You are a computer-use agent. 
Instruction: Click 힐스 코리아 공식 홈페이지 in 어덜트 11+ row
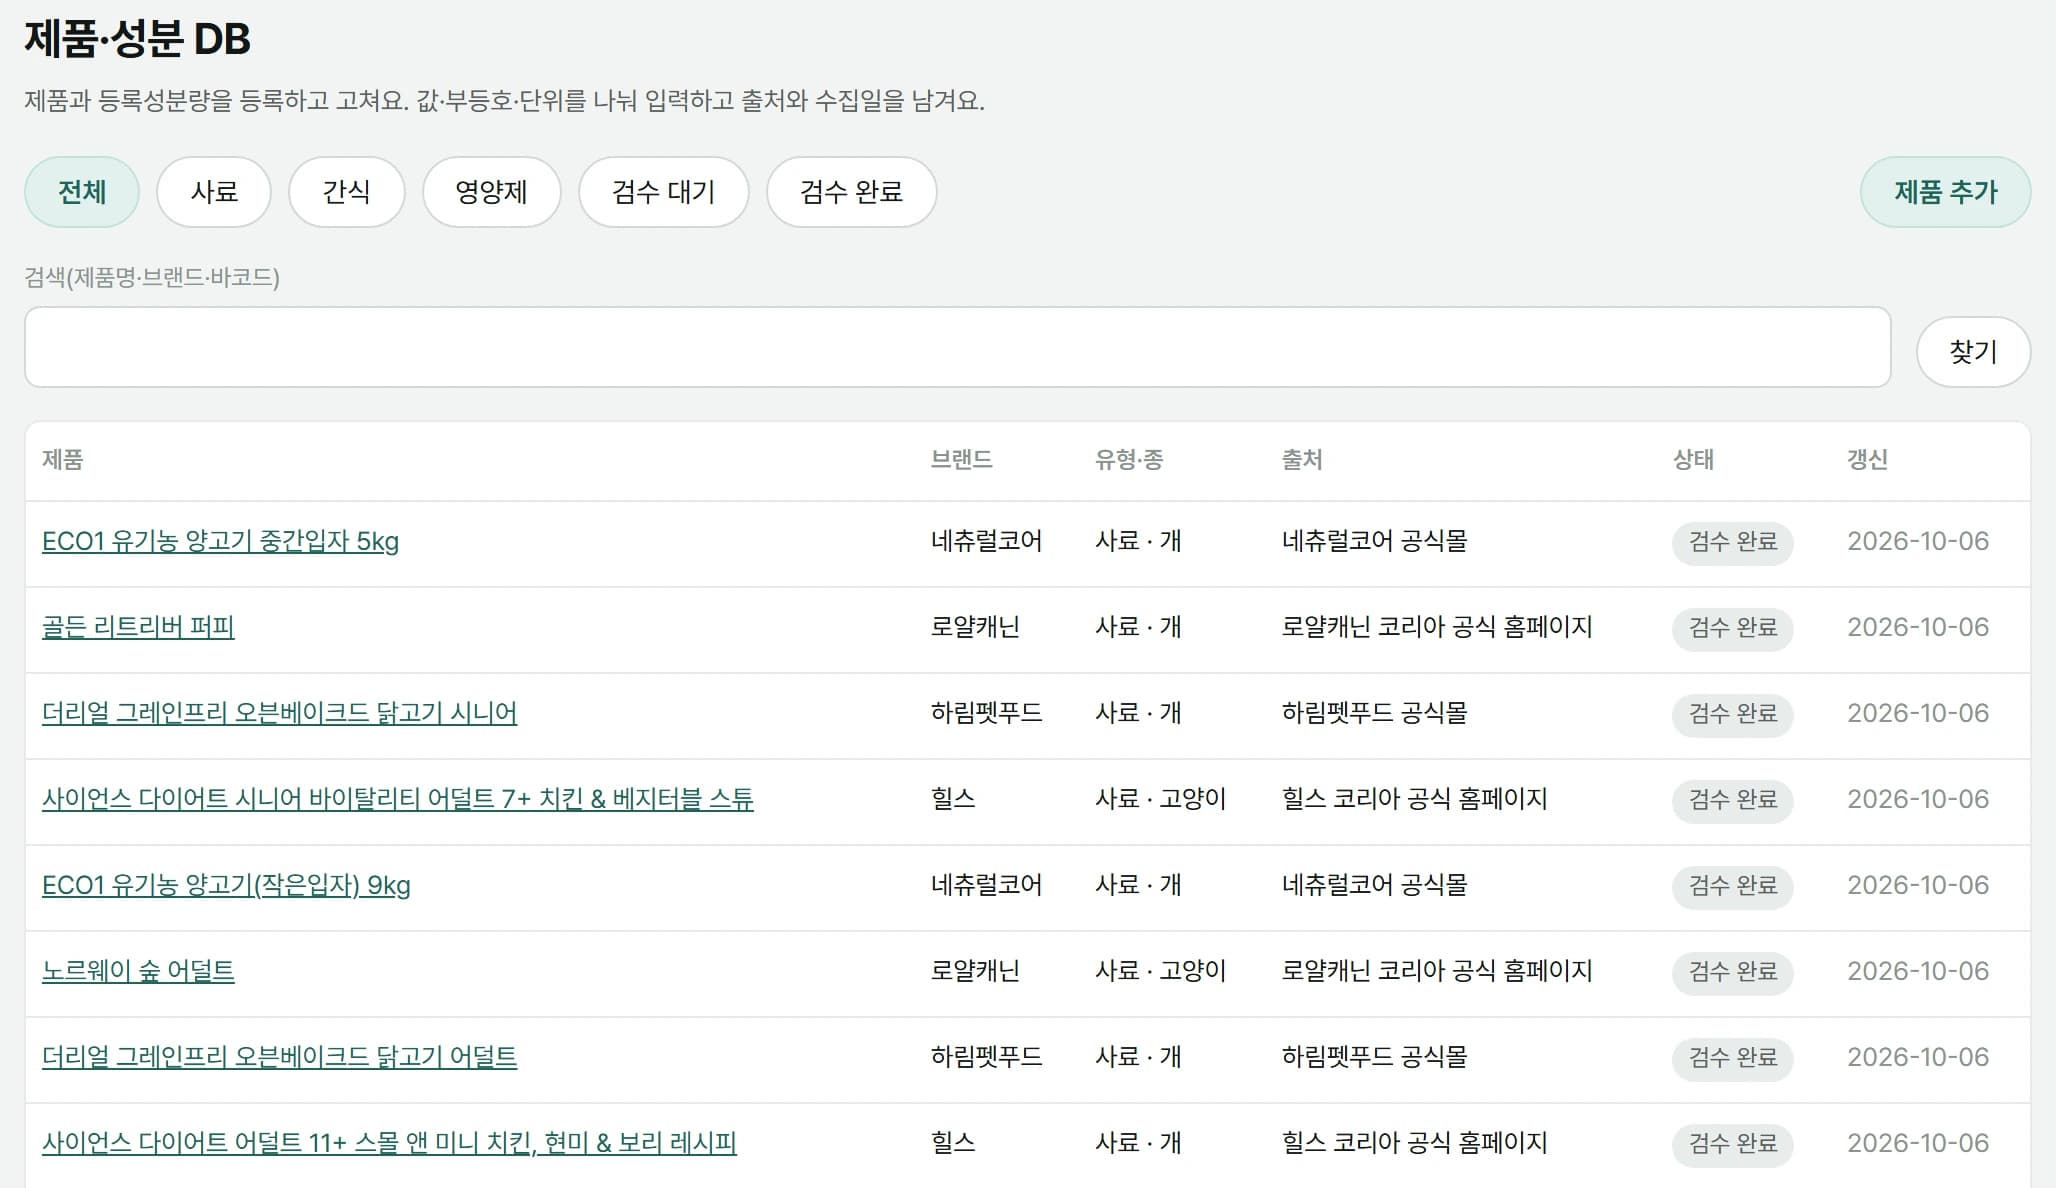(1414, 1143)
